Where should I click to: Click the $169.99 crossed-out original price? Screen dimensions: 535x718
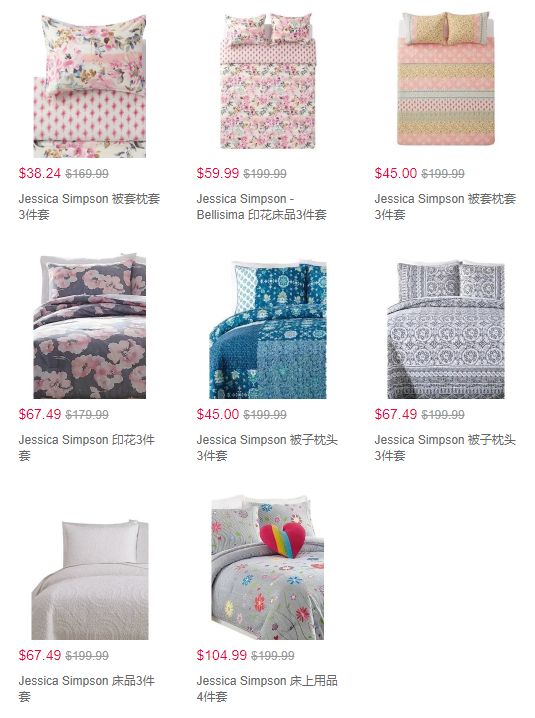87,174
